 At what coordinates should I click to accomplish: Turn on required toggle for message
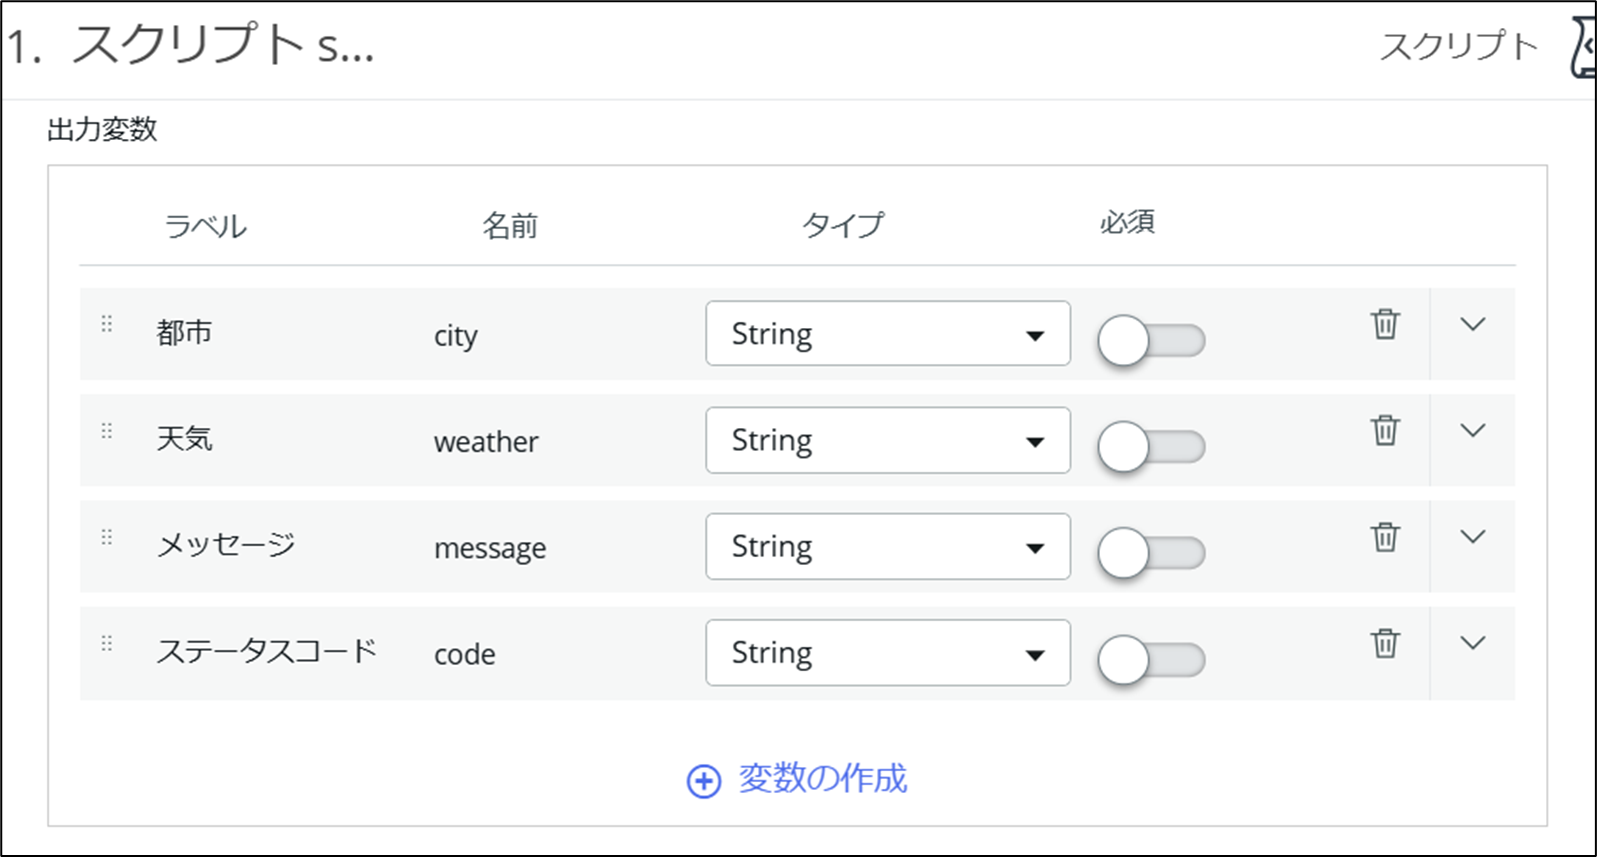(1151, 553)
